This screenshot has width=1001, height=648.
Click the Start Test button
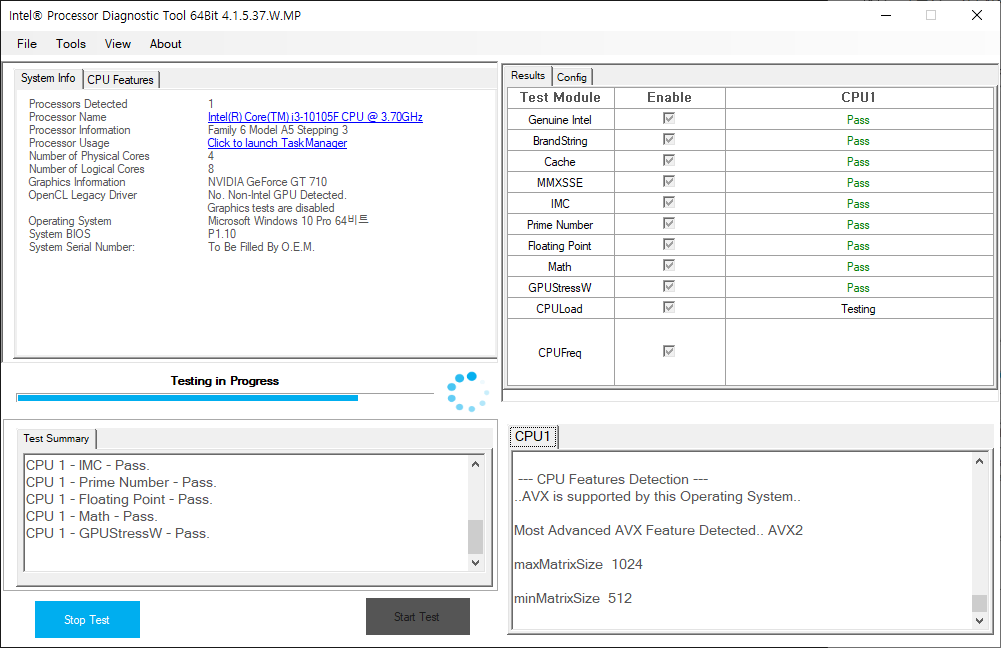tap(418, 617)
